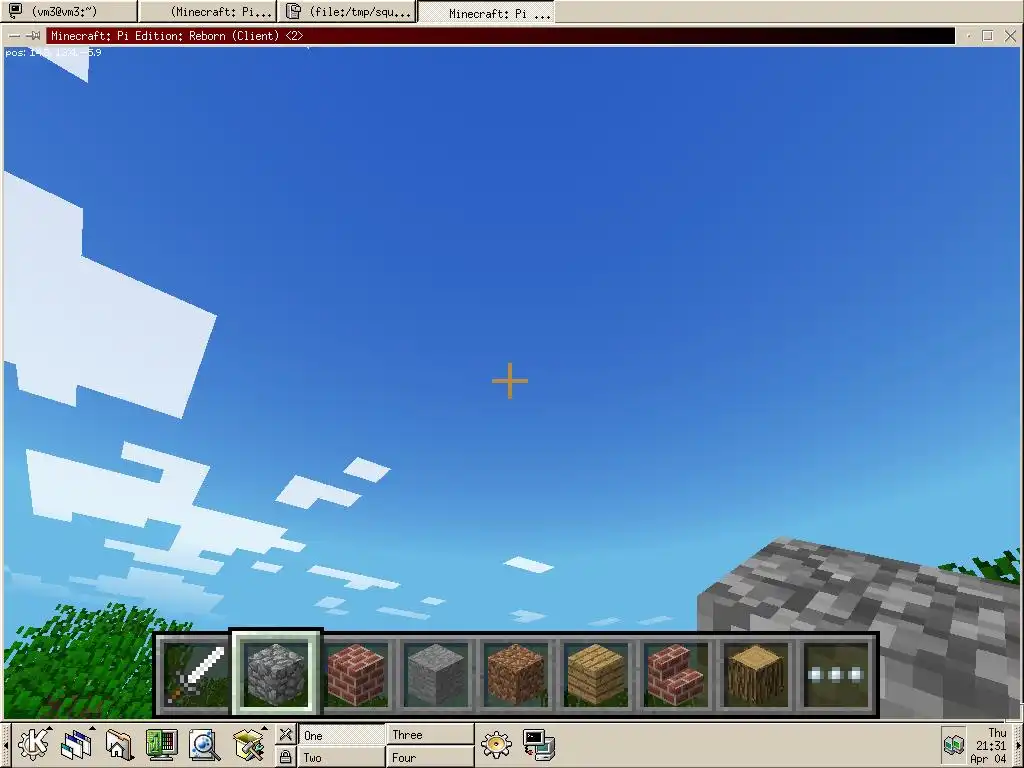Select the brick block hotbar slot
Screen dimensions: 1024x768
tap(356, 674)
